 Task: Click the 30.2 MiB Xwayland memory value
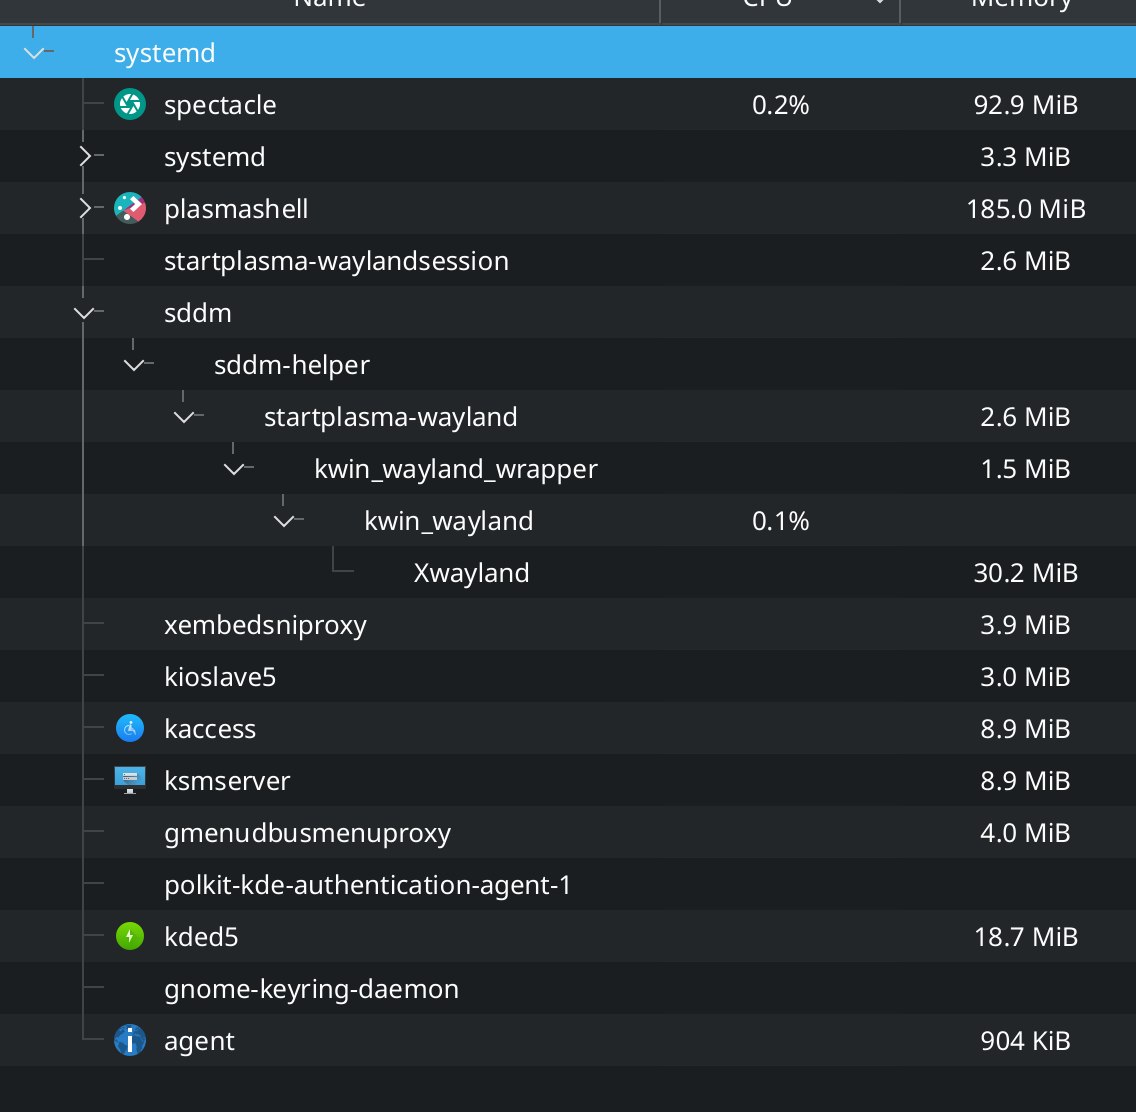(x=1026, y=573)
